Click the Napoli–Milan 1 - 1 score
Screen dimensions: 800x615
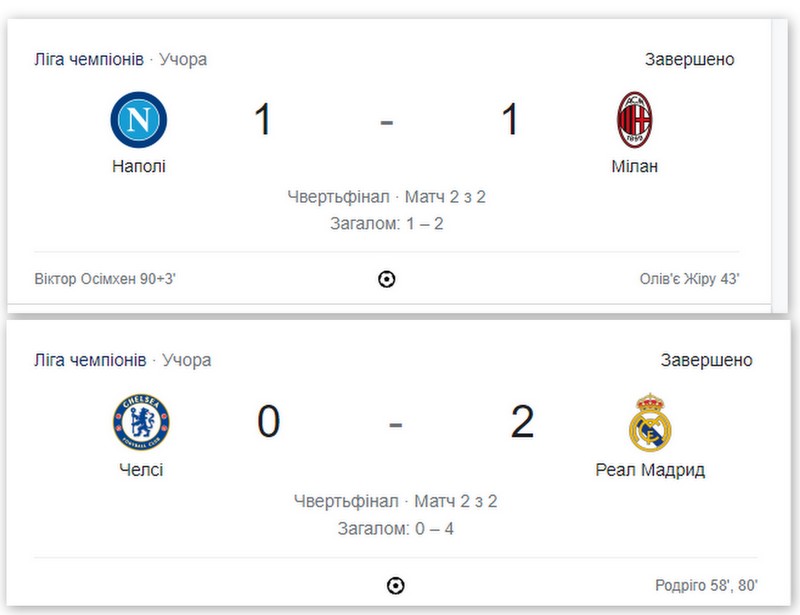pyautogui.click(x=386, y=120)
